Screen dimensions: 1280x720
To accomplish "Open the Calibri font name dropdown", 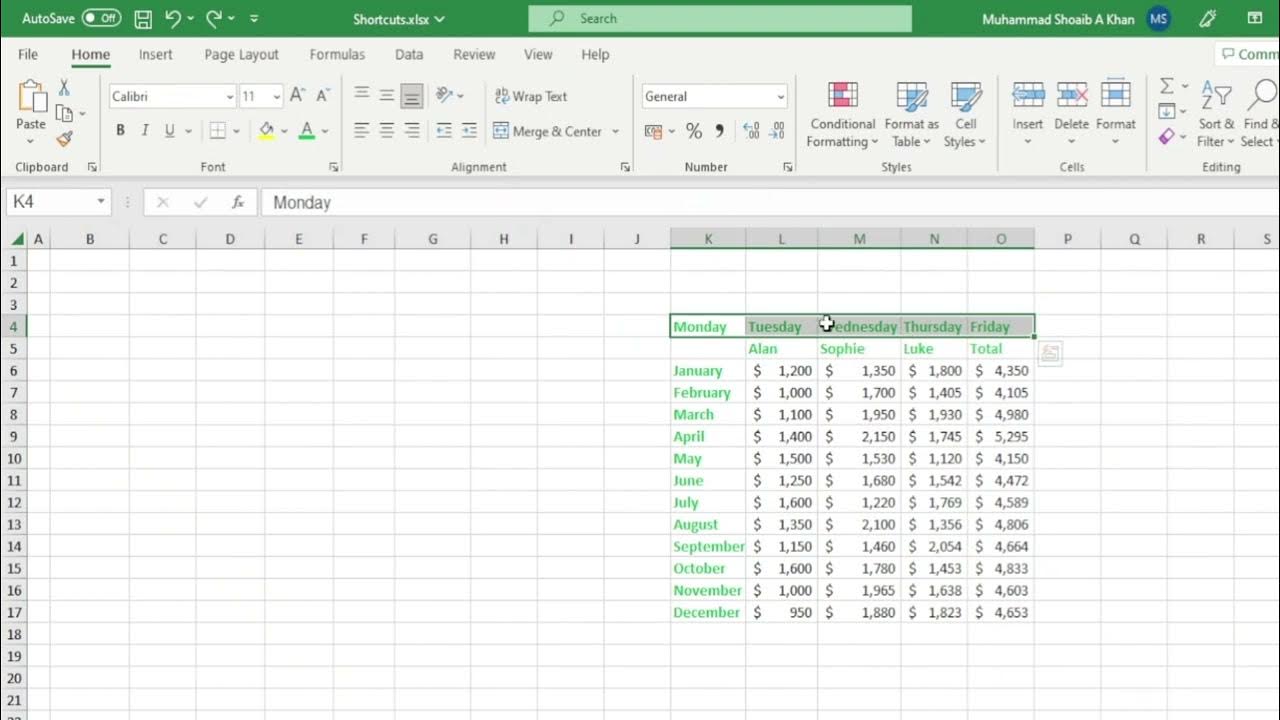I will point(230,96).
